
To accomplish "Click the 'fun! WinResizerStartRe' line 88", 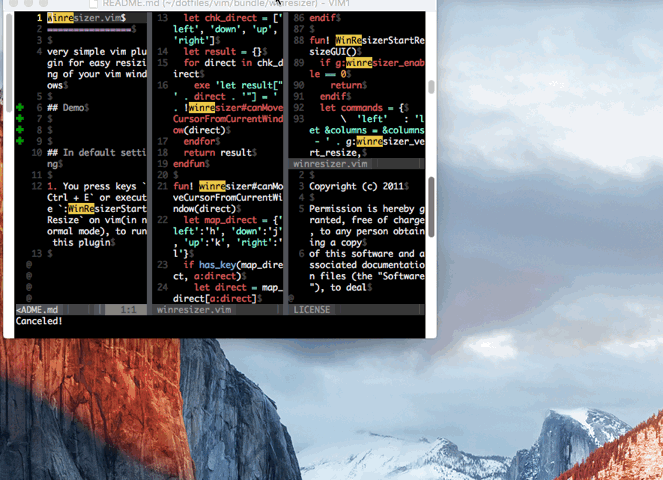I will pyautogui.click(x=367, y=40).
